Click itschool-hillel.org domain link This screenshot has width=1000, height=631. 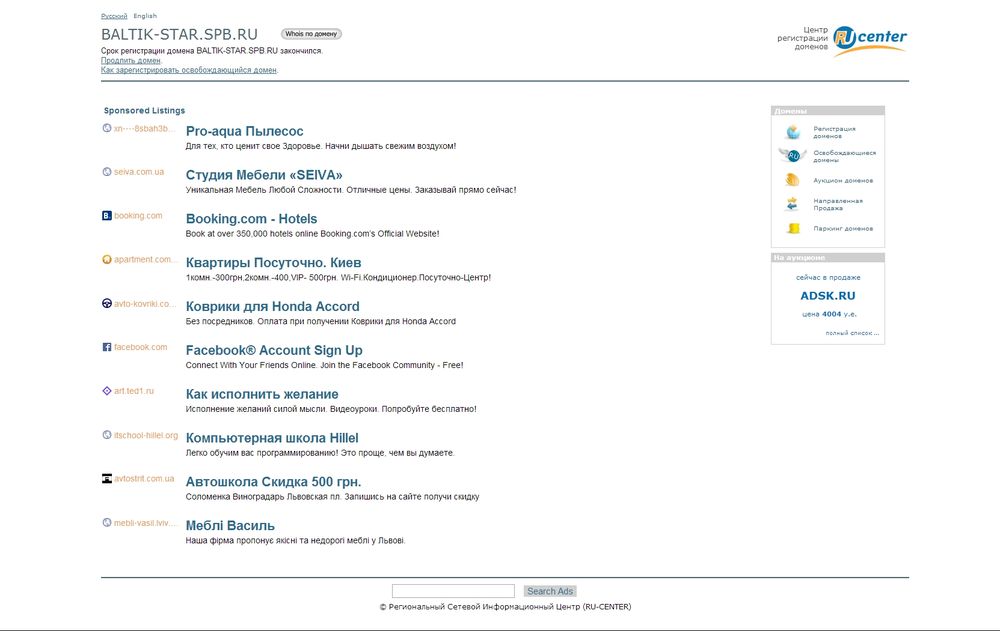(x=146, y=435)
